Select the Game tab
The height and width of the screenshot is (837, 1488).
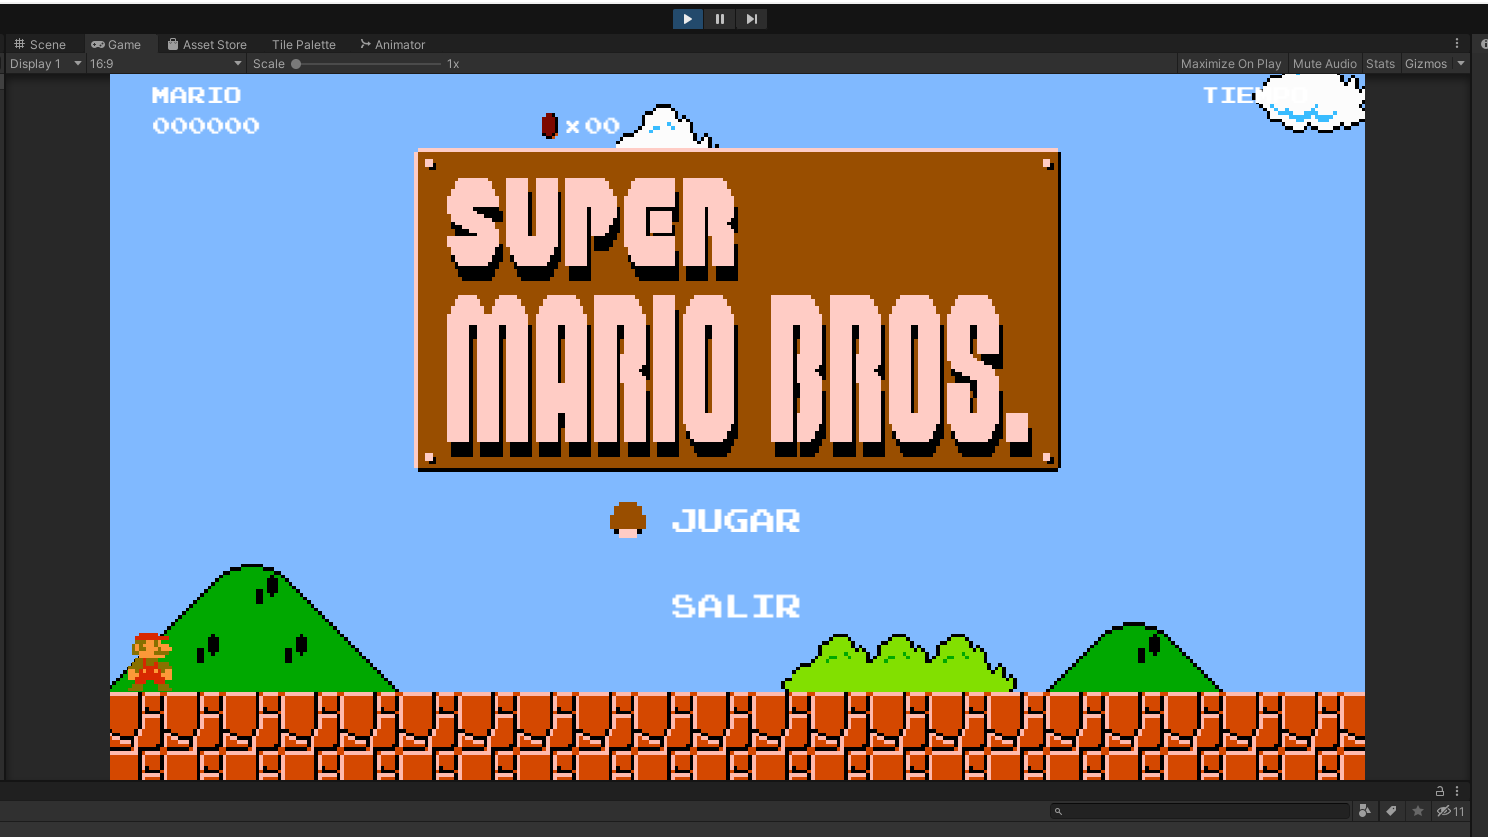coord(116,44)
